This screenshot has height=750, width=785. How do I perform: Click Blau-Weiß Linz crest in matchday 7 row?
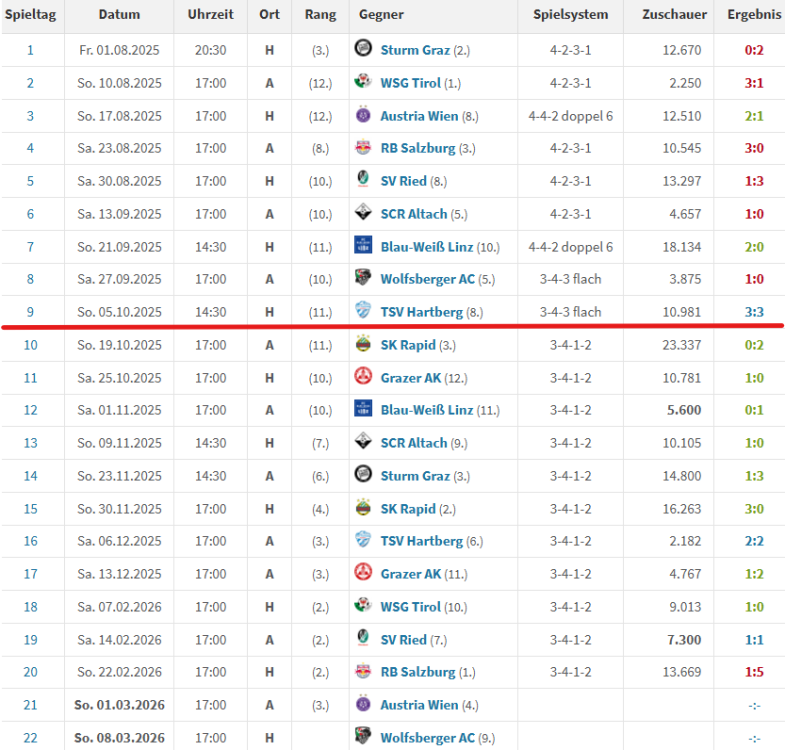pyautogui.click(x=364, y=246)
